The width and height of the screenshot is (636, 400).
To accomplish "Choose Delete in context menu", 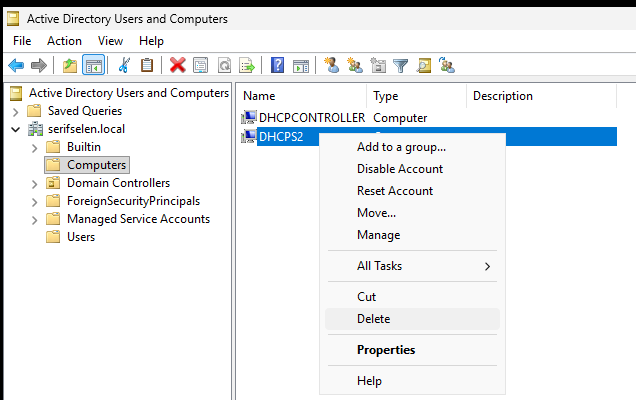I will pos(412,319).
